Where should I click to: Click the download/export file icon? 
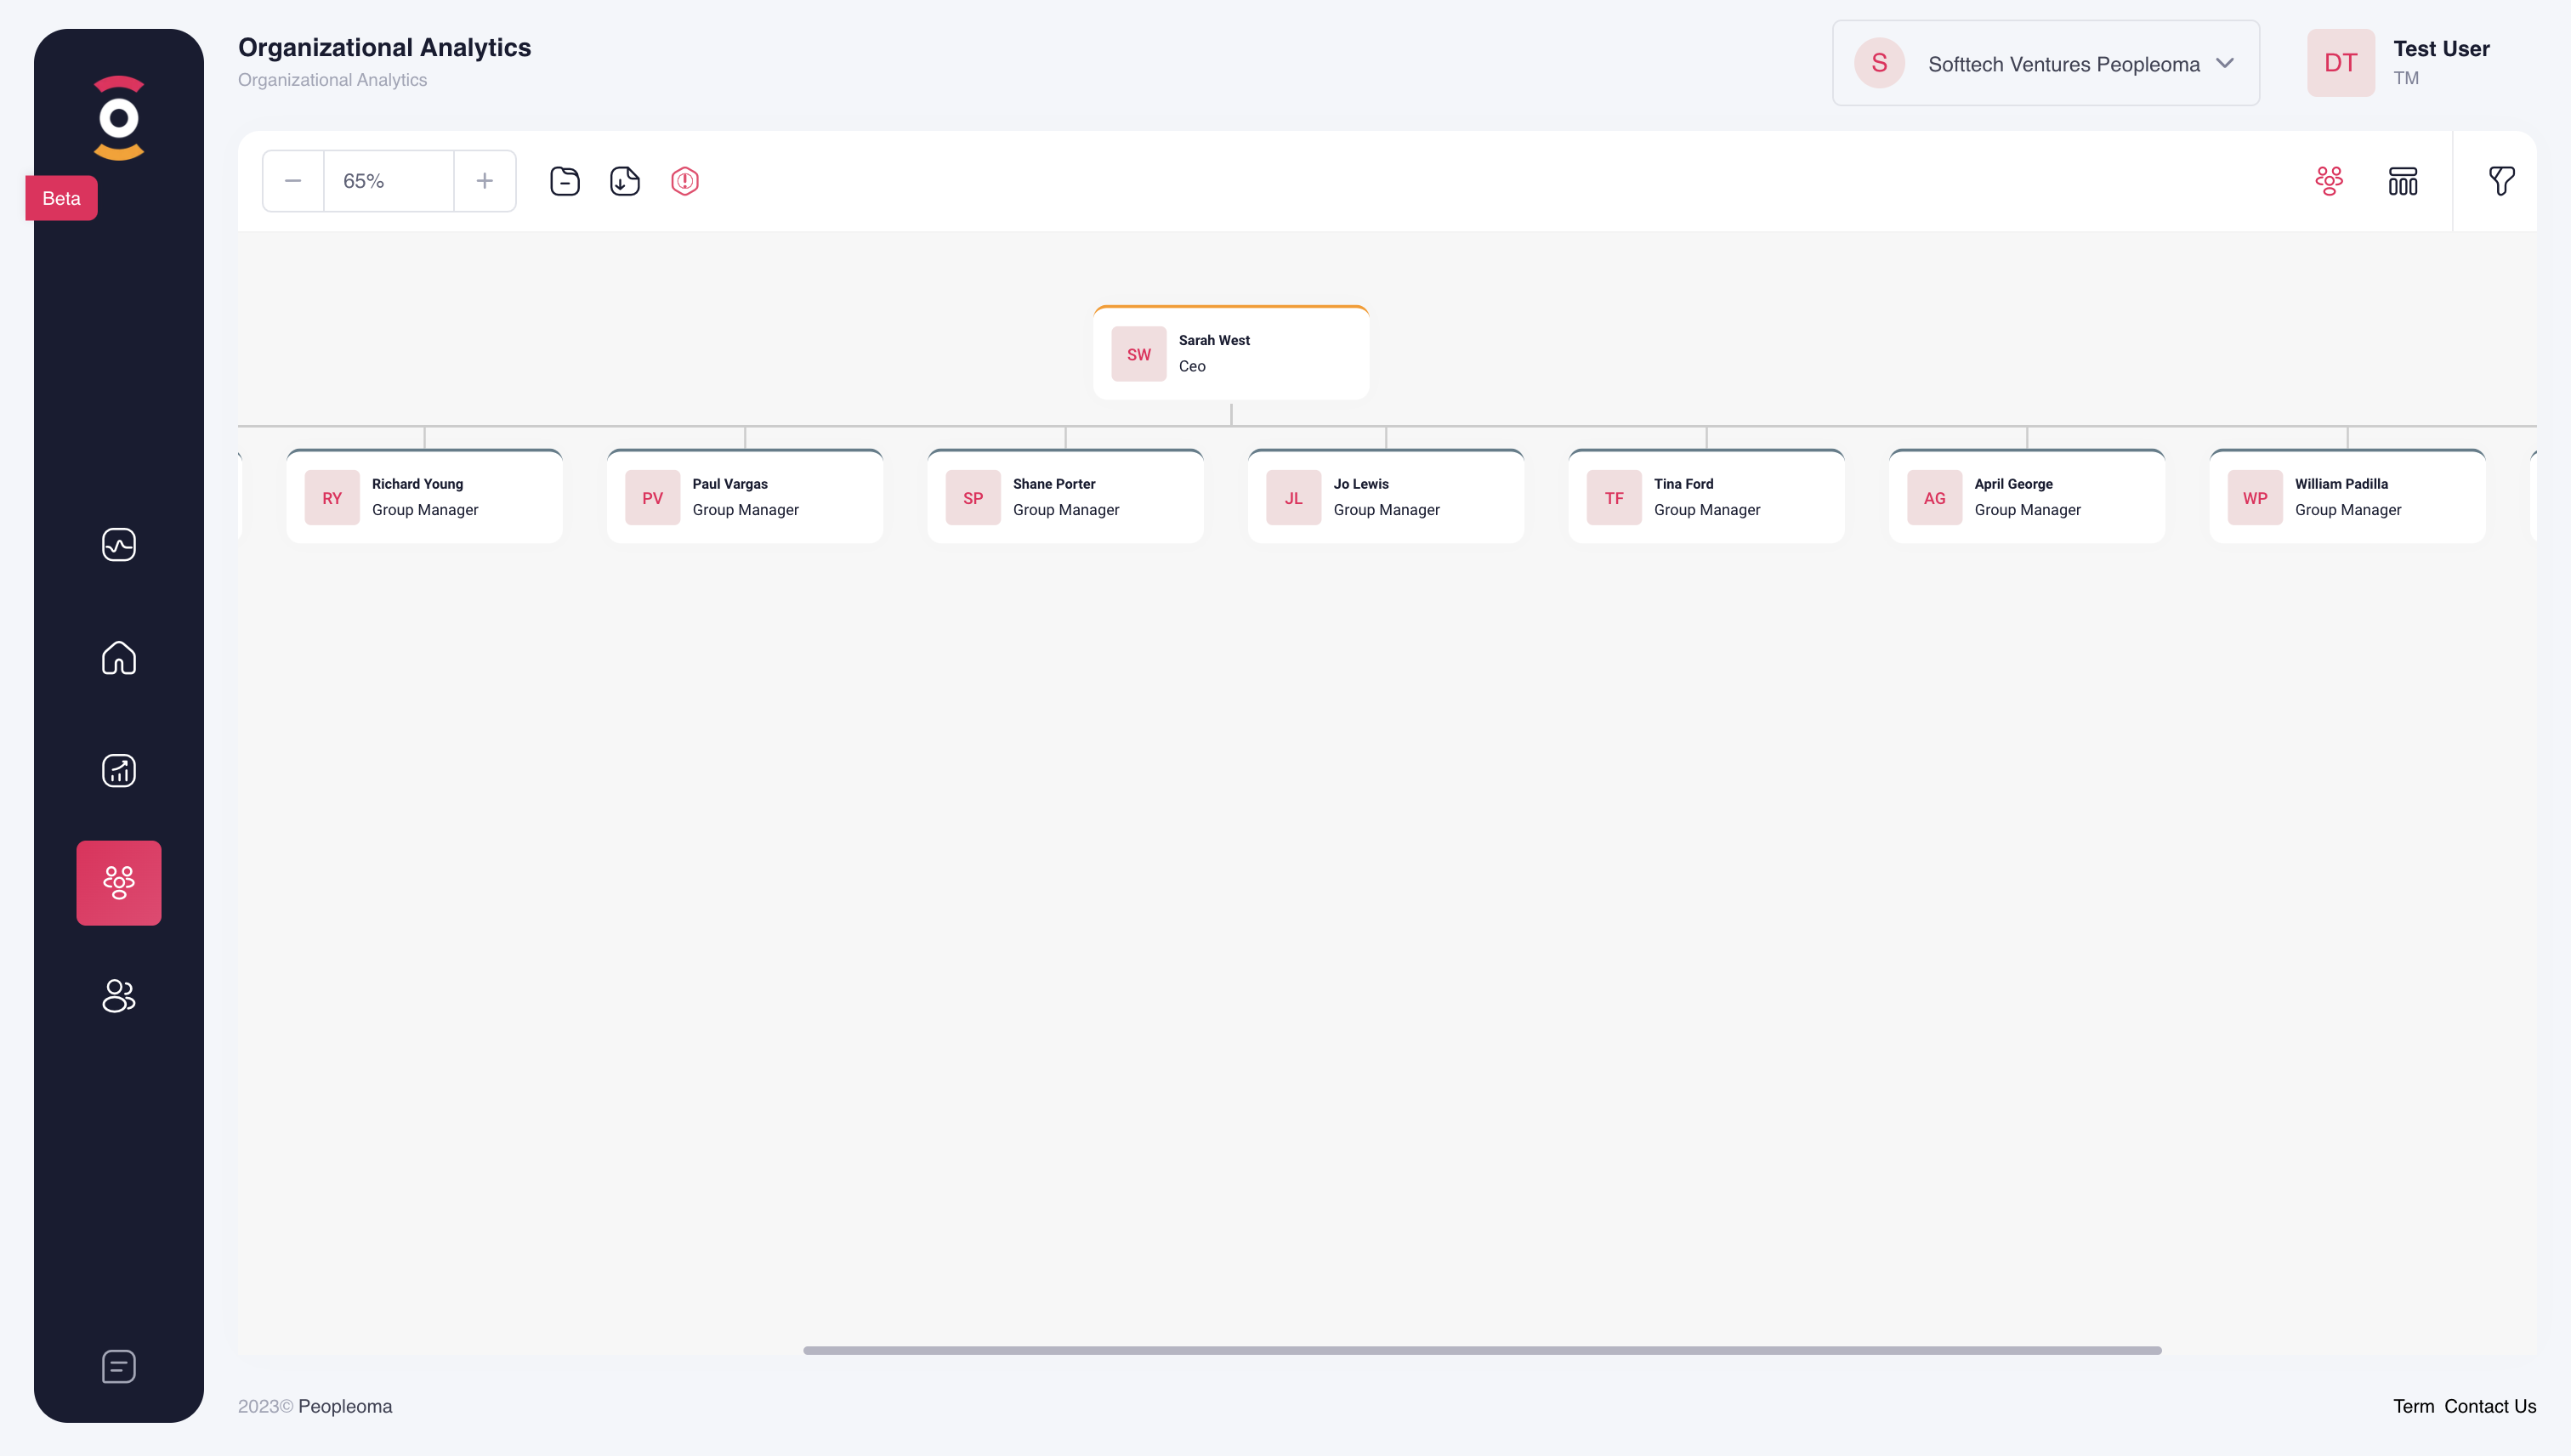tap(625, 181)
